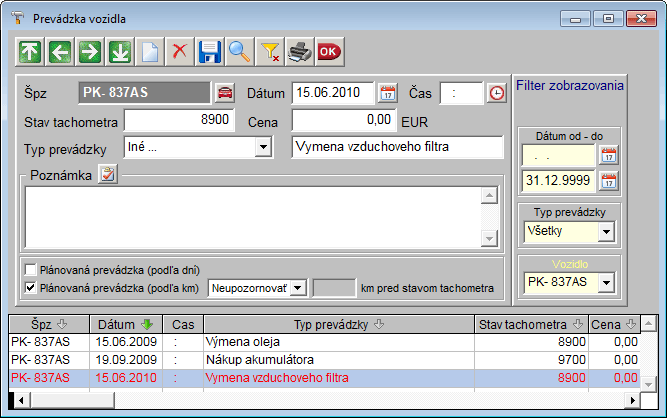Image resolution: width=667 pixels, height=418 pixels.
Task: Click date 19.09.2009 in table
Action: click(126, 360)
